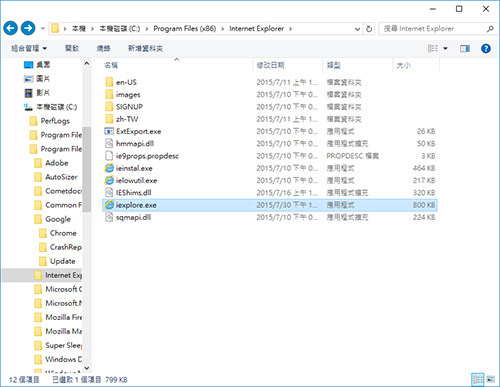The width and height of the screenshot is (500, 387).
Task: Select Cometdocs folder in tree
Action: pyautogui.click(x=58, y=191)
